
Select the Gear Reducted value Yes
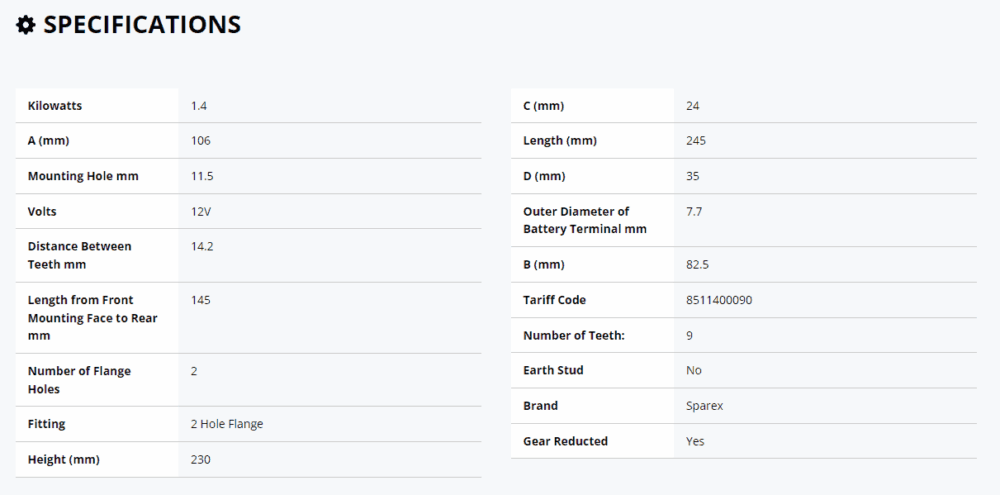click(x=695, y=441)
